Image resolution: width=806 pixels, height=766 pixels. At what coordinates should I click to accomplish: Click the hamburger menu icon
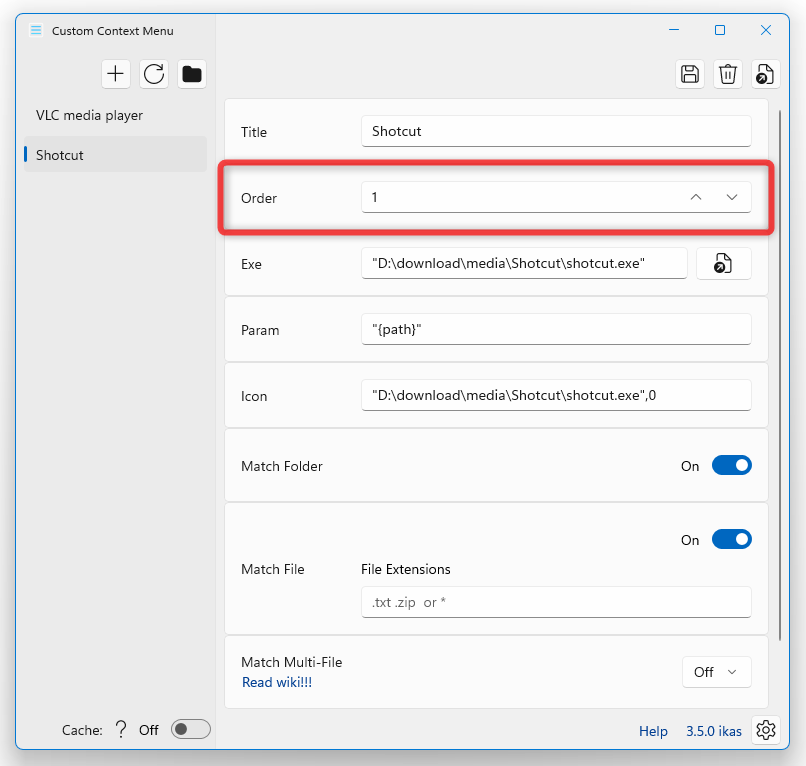tap(36, 31)
